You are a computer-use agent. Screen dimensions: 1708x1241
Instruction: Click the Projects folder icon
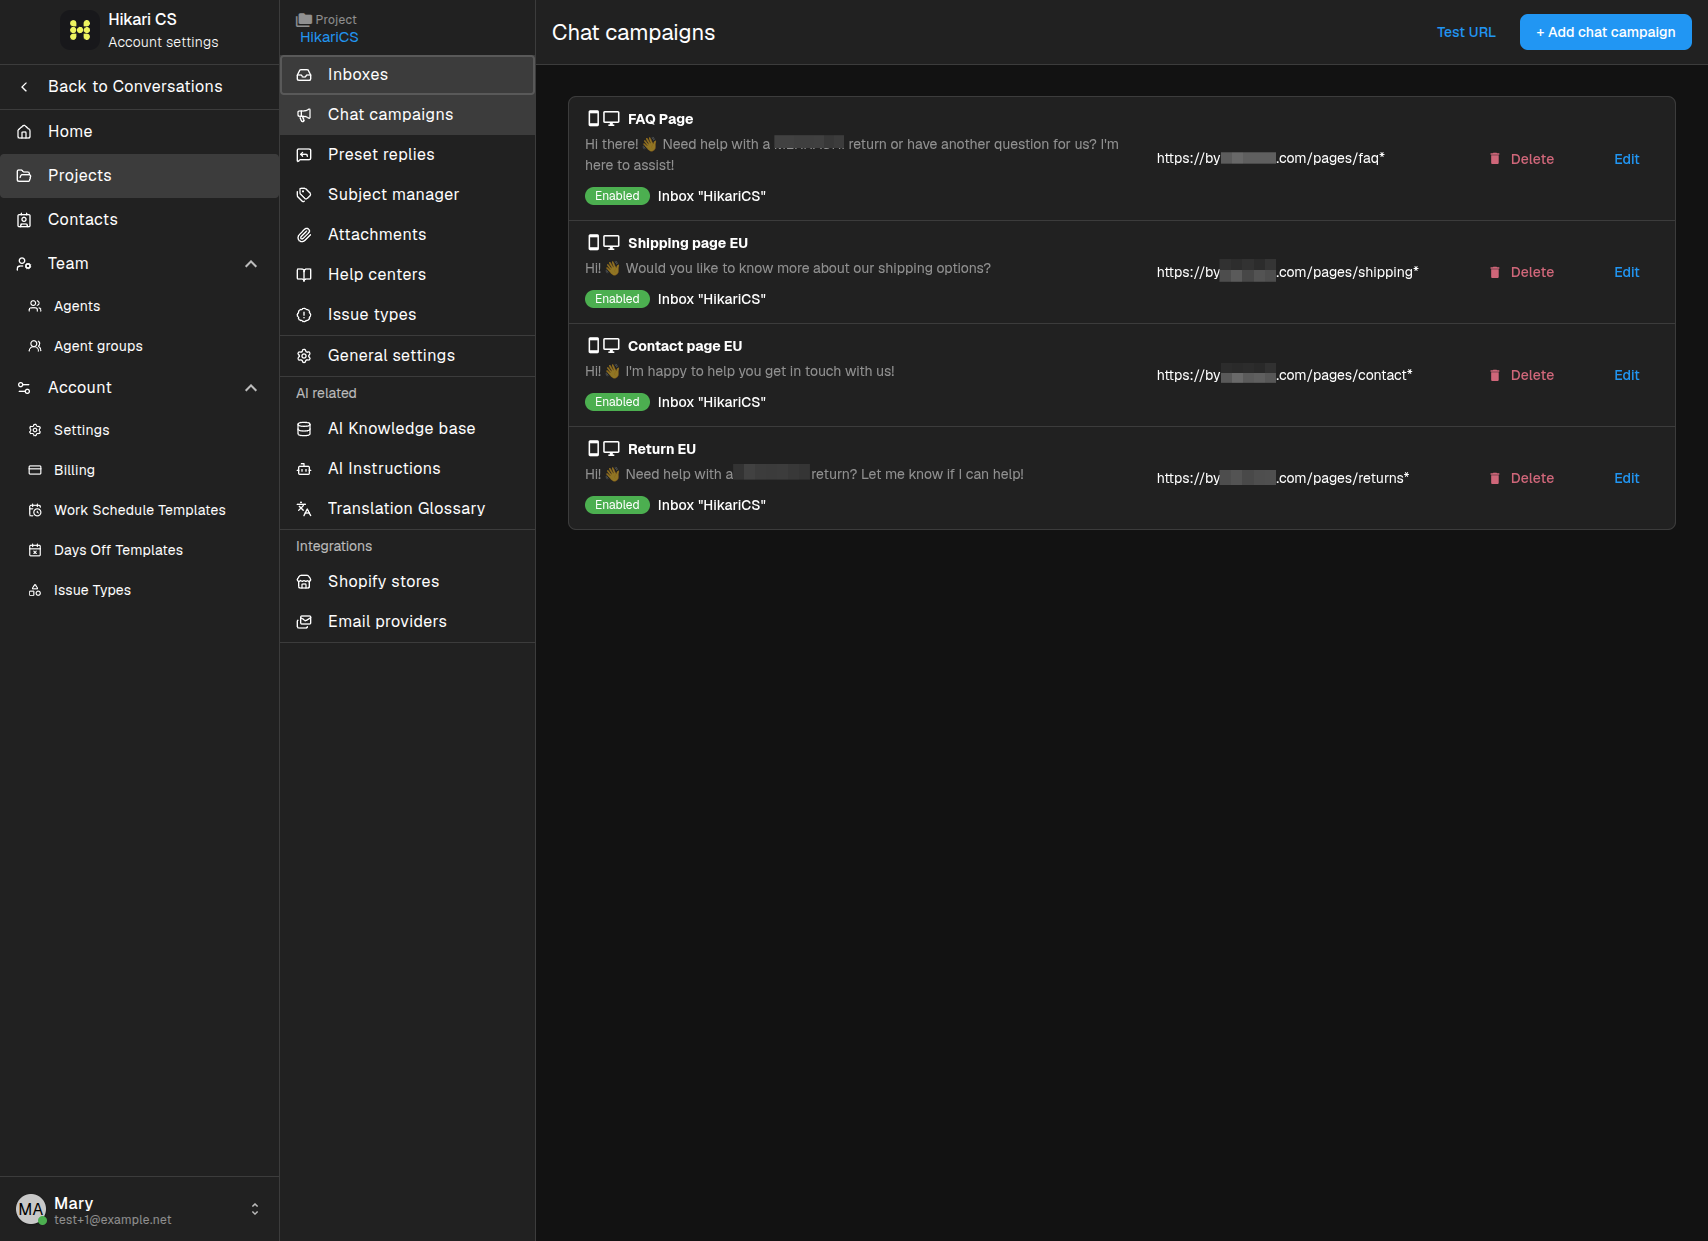24,176
